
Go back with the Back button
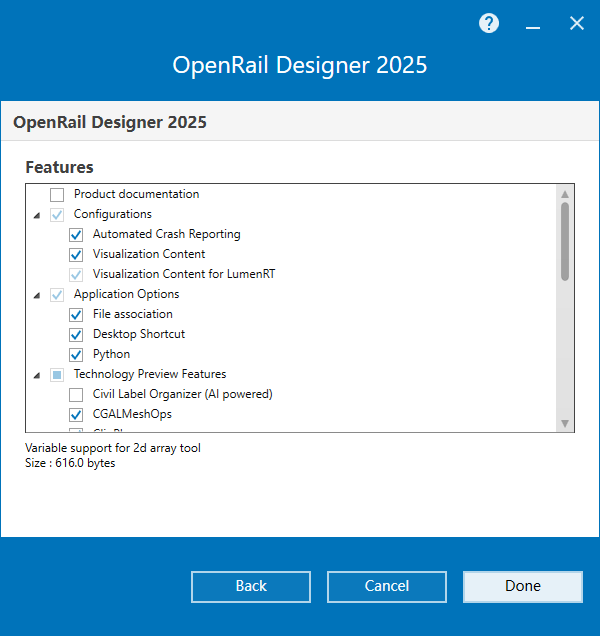pyautogui.click(x=251, y=586)
